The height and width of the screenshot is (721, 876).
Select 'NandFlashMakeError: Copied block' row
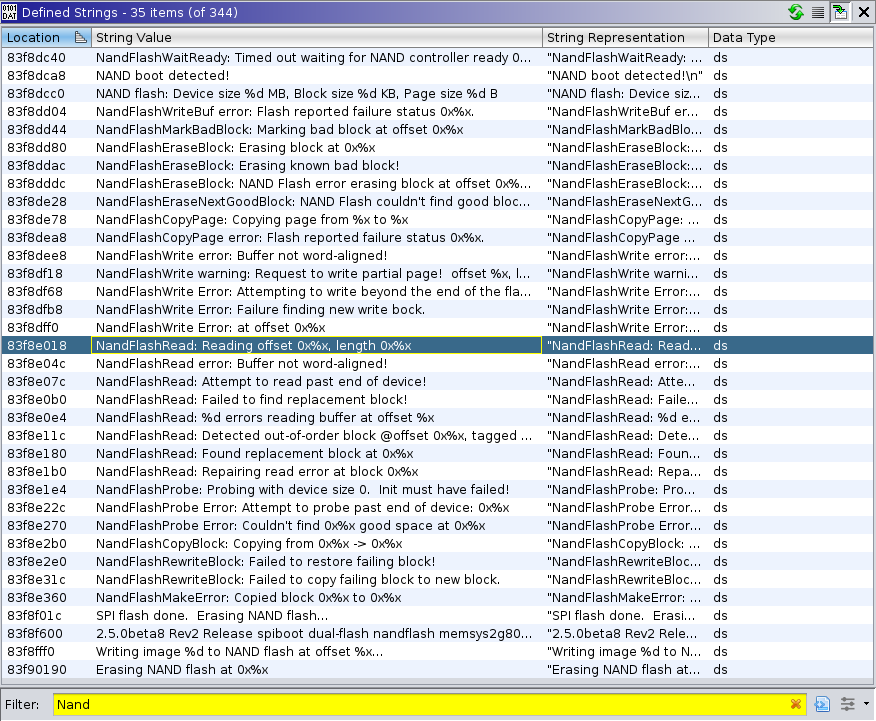[x=437, y=598]
